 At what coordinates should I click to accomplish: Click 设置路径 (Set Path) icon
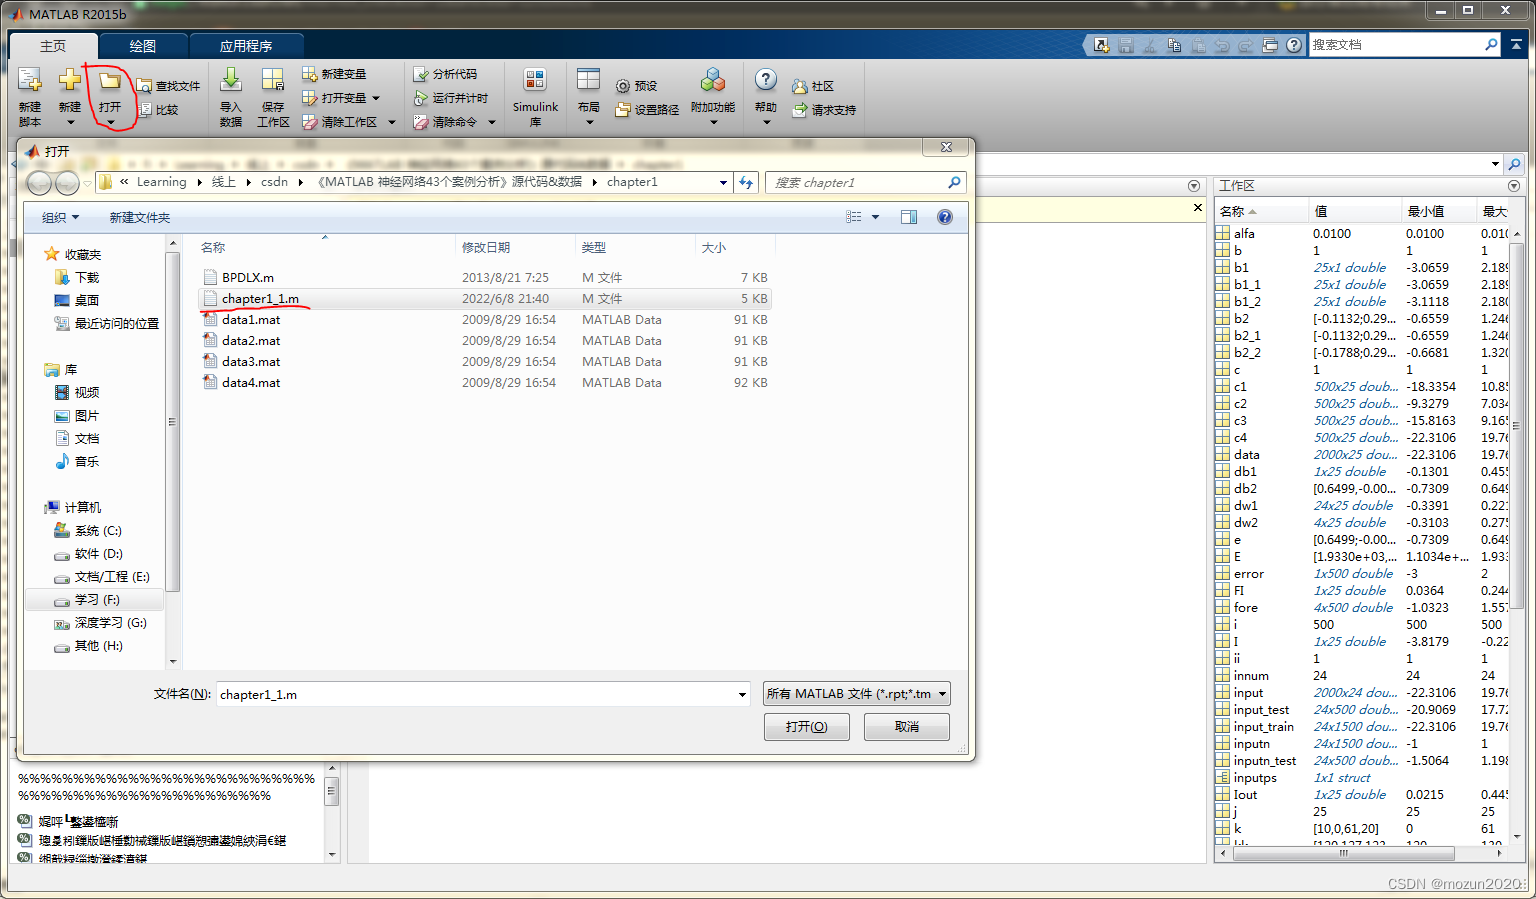tap(623, 110)
